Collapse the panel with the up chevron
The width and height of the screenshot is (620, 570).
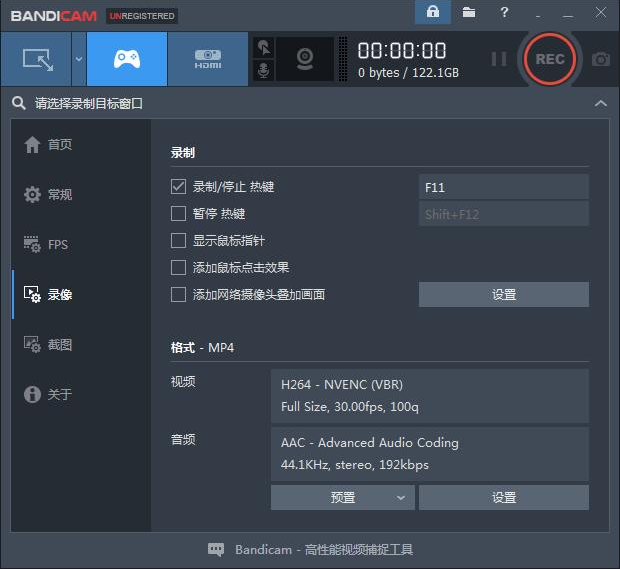(601, 104)
